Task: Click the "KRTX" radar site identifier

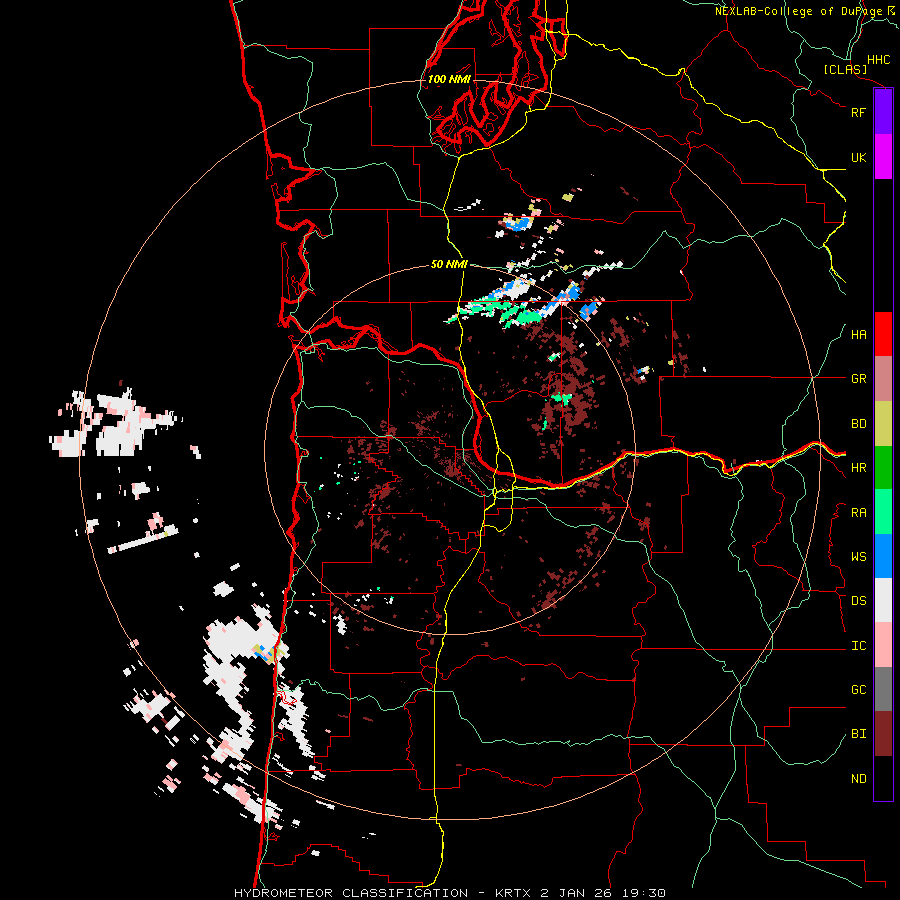Action: click(x=513, y=893)
